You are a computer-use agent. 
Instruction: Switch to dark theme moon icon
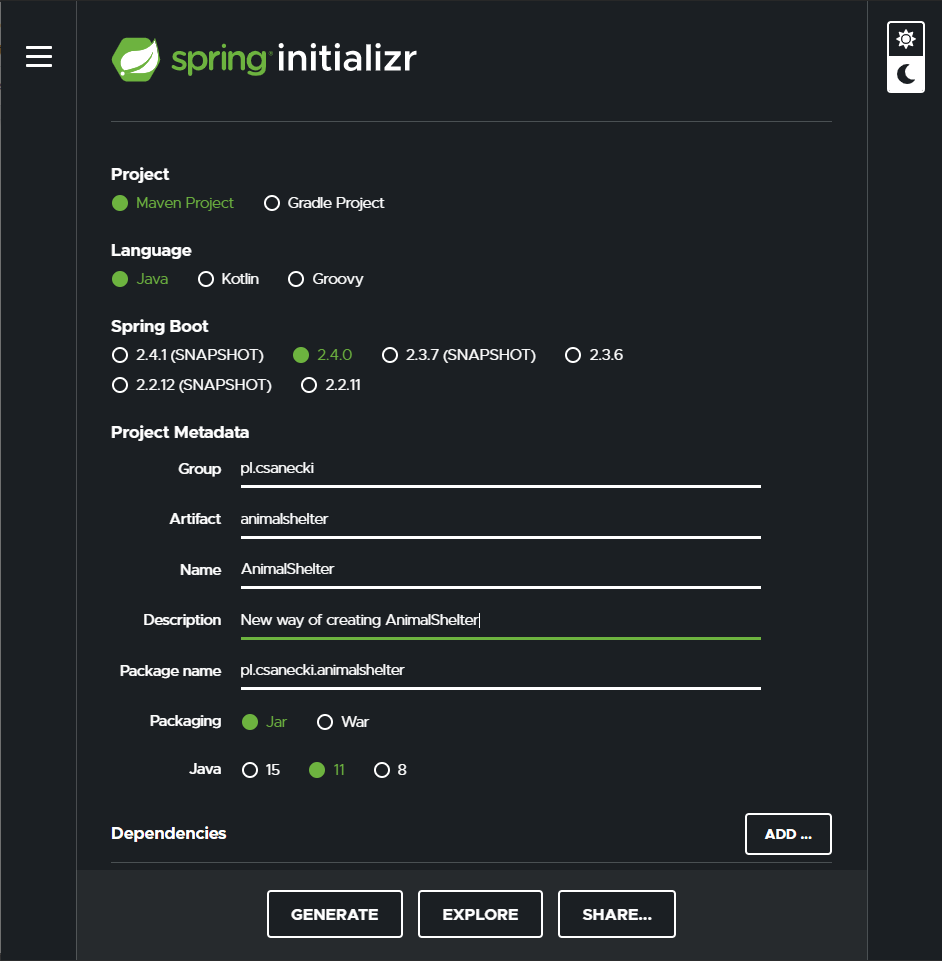(906, 74)
